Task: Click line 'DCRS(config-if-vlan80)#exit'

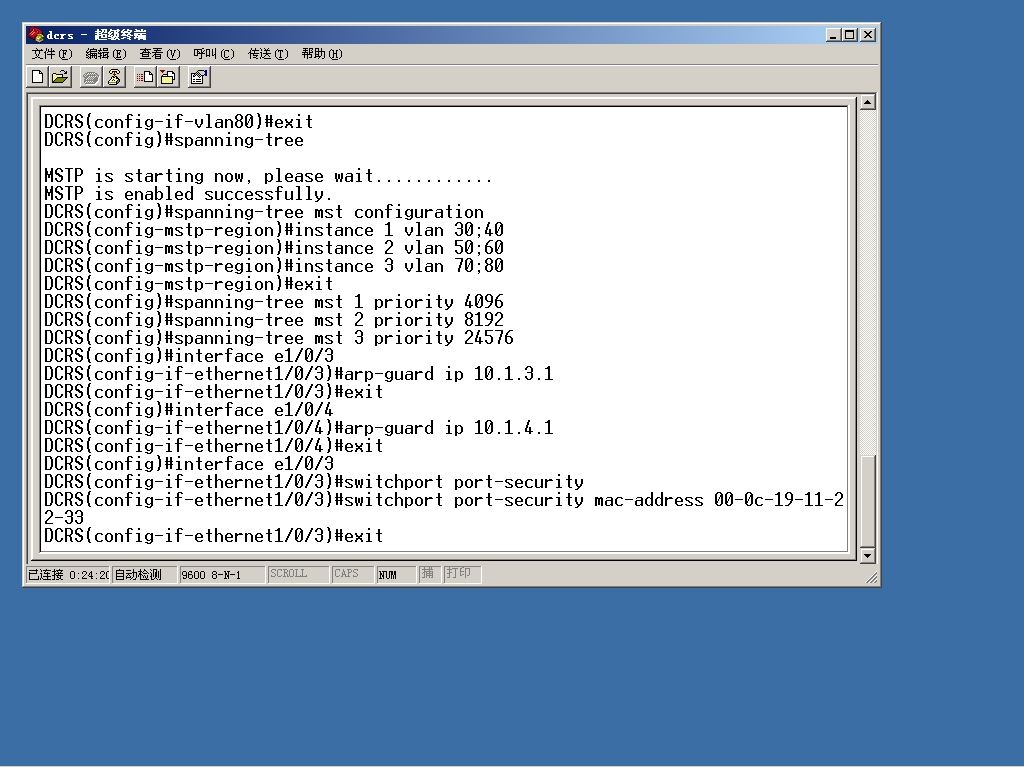Action: tap(178, 122)
